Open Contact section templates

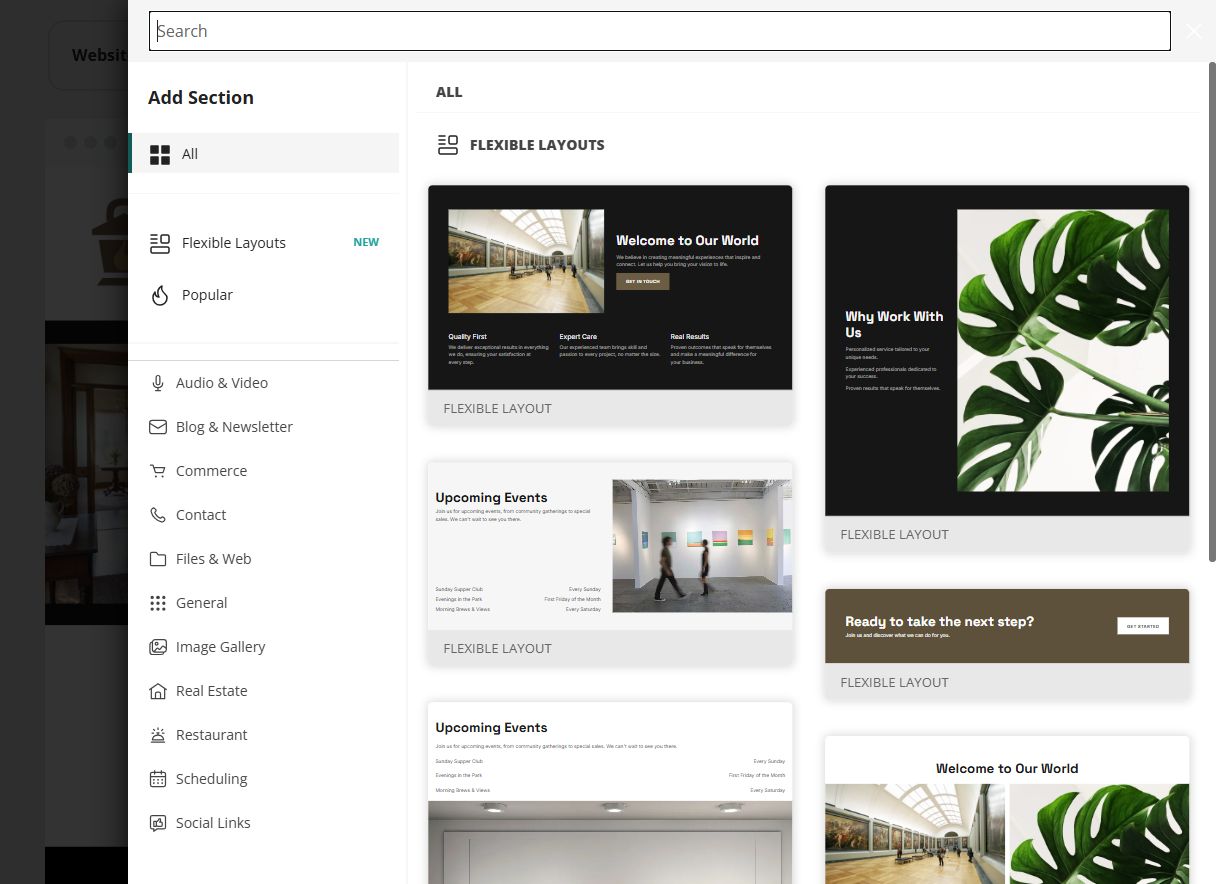(x=201, y=515)
